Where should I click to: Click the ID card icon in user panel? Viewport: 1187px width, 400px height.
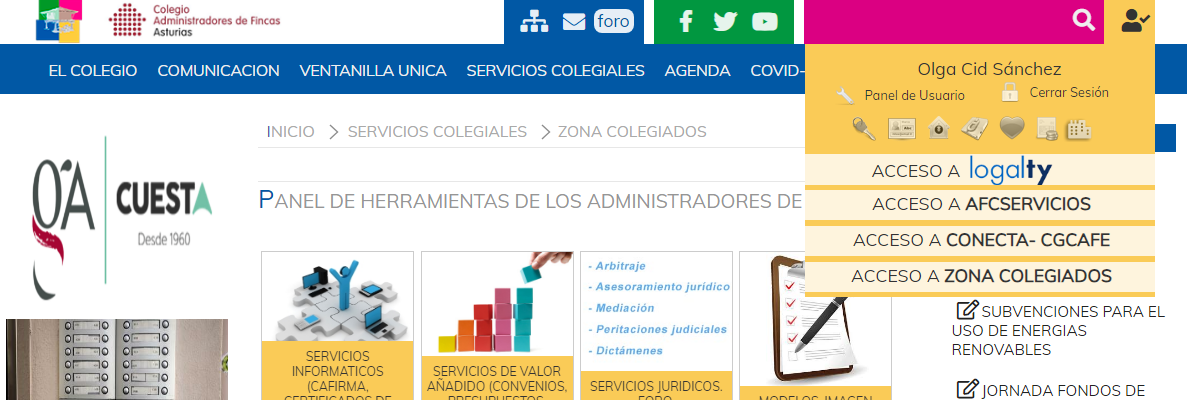pyautogui.click(x=902, y=129)
